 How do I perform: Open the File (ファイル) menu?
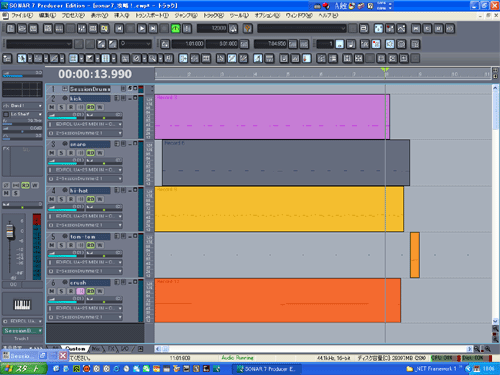[x=22, y=15]
